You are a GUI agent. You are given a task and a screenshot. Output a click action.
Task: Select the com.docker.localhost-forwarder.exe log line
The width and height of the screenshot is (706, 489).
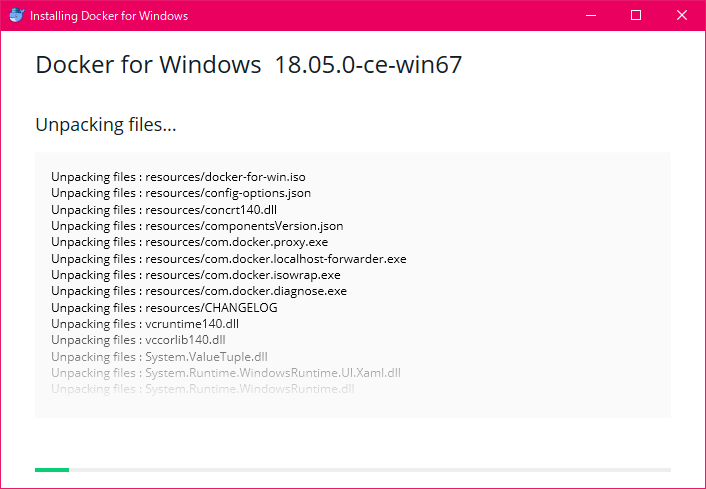229,259
